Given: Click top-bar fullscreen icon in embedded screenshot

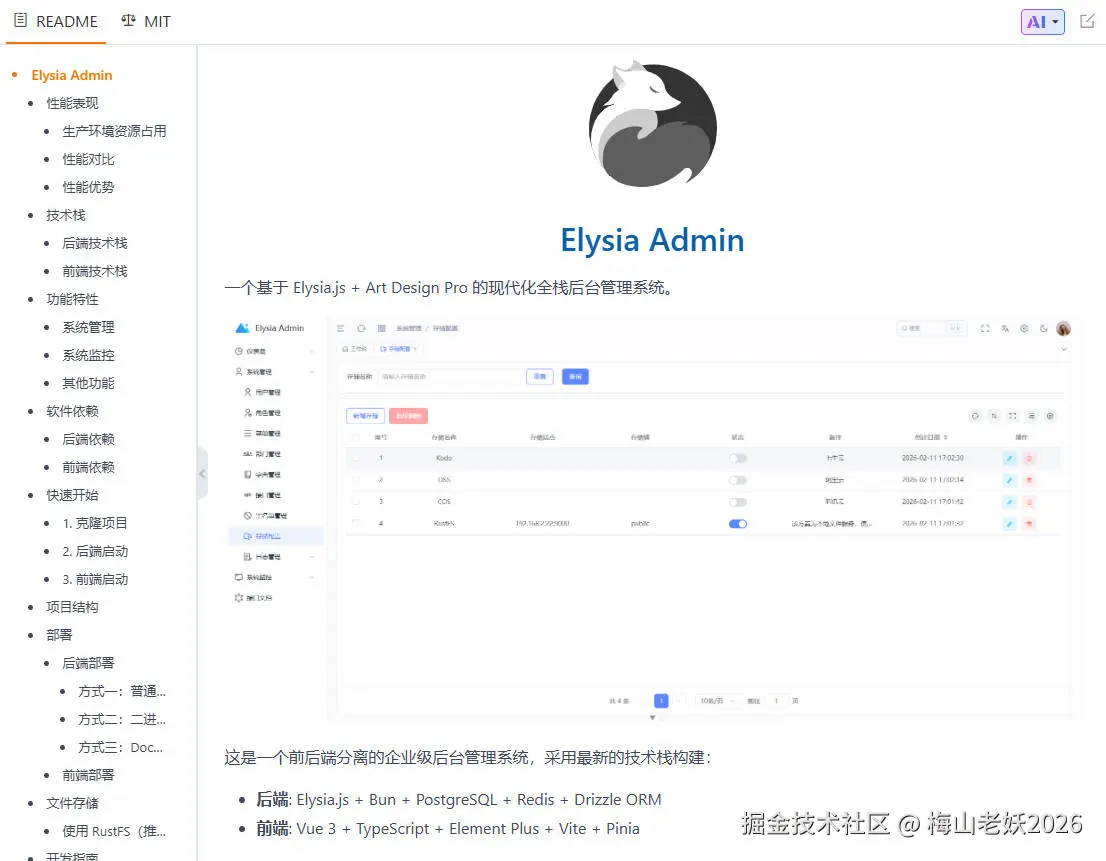Looking at the screenshot, I should 985,329.
